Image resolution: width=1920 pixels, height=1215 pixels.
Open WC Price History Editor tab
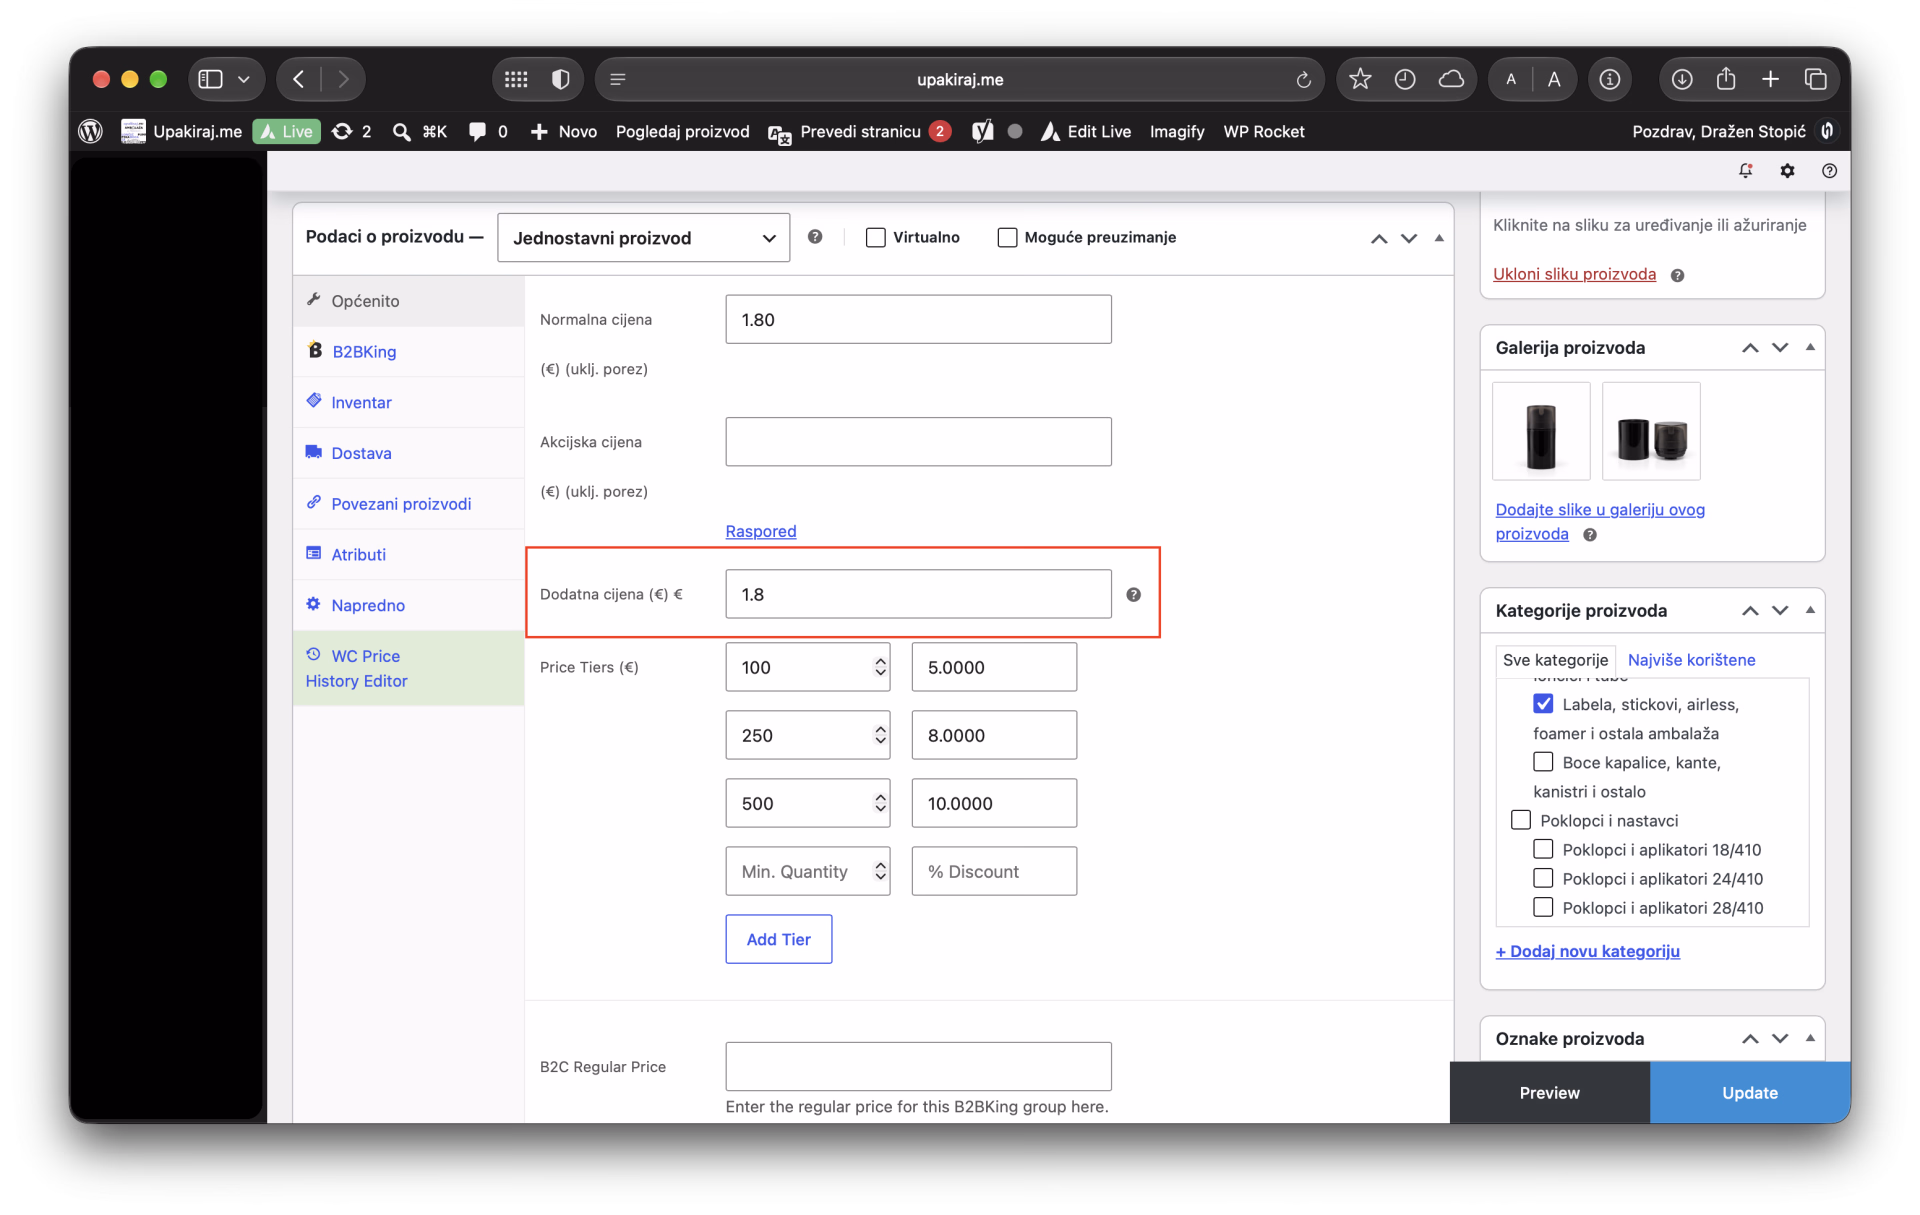(x=408, y=668)
